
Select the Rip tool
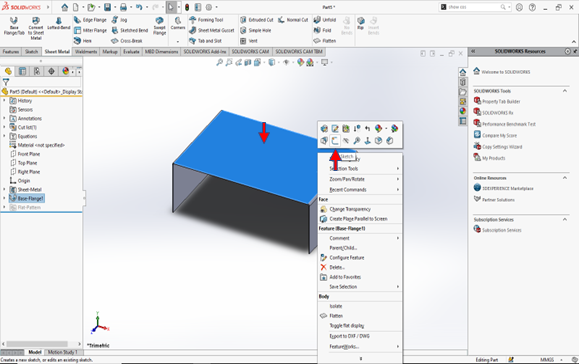[x=361, y=23]
